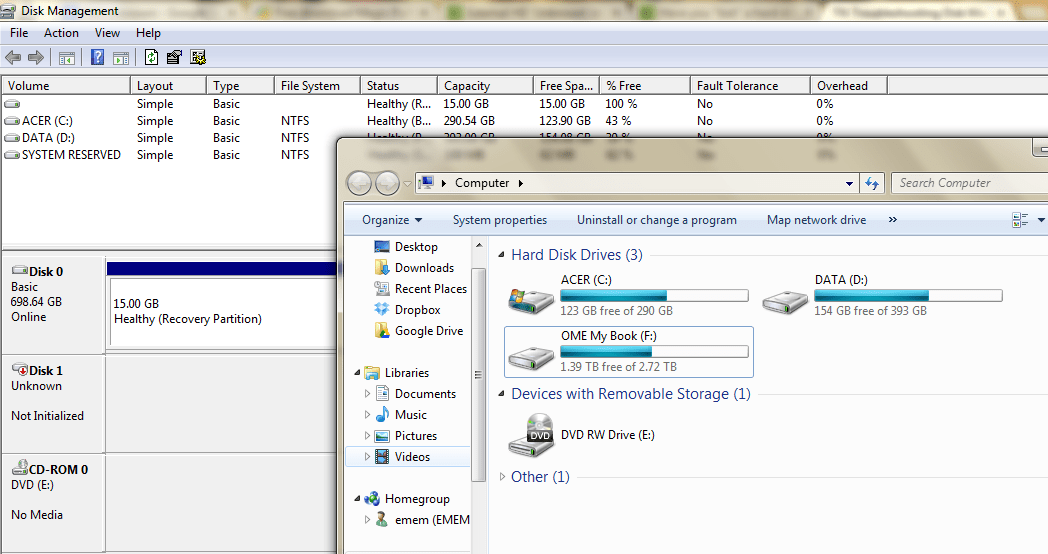Click the Explorer Back navigation button

click(360, 183)
